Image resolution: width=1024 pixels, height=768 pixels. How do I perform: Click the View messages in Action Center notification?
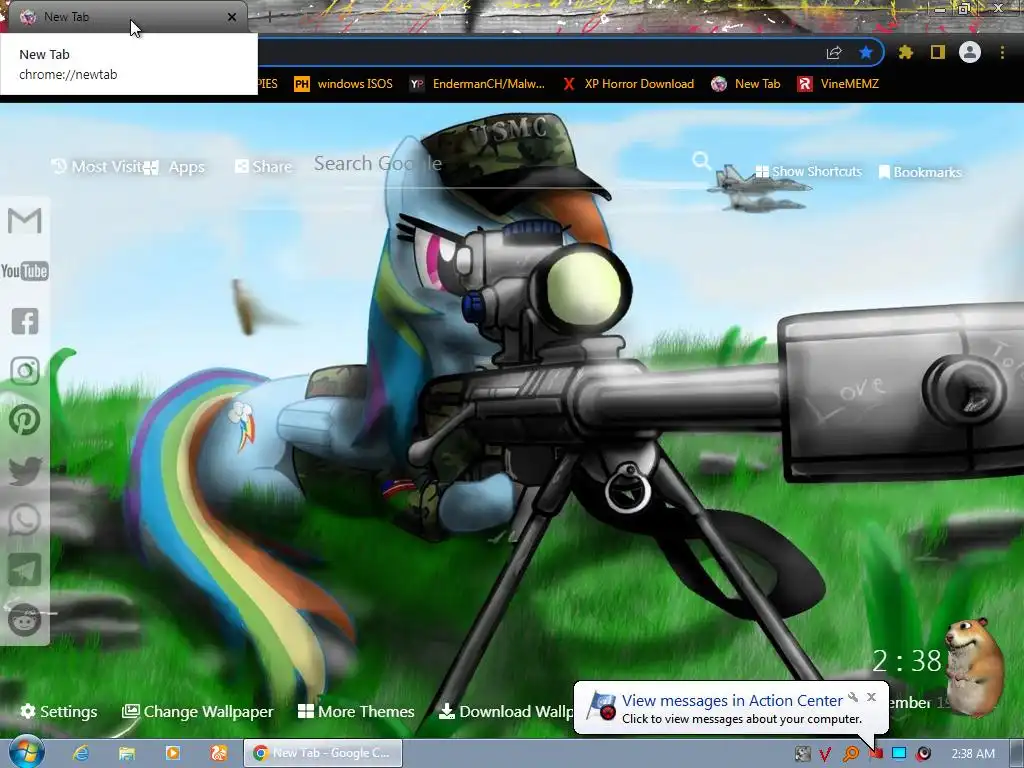pos(731,708)
